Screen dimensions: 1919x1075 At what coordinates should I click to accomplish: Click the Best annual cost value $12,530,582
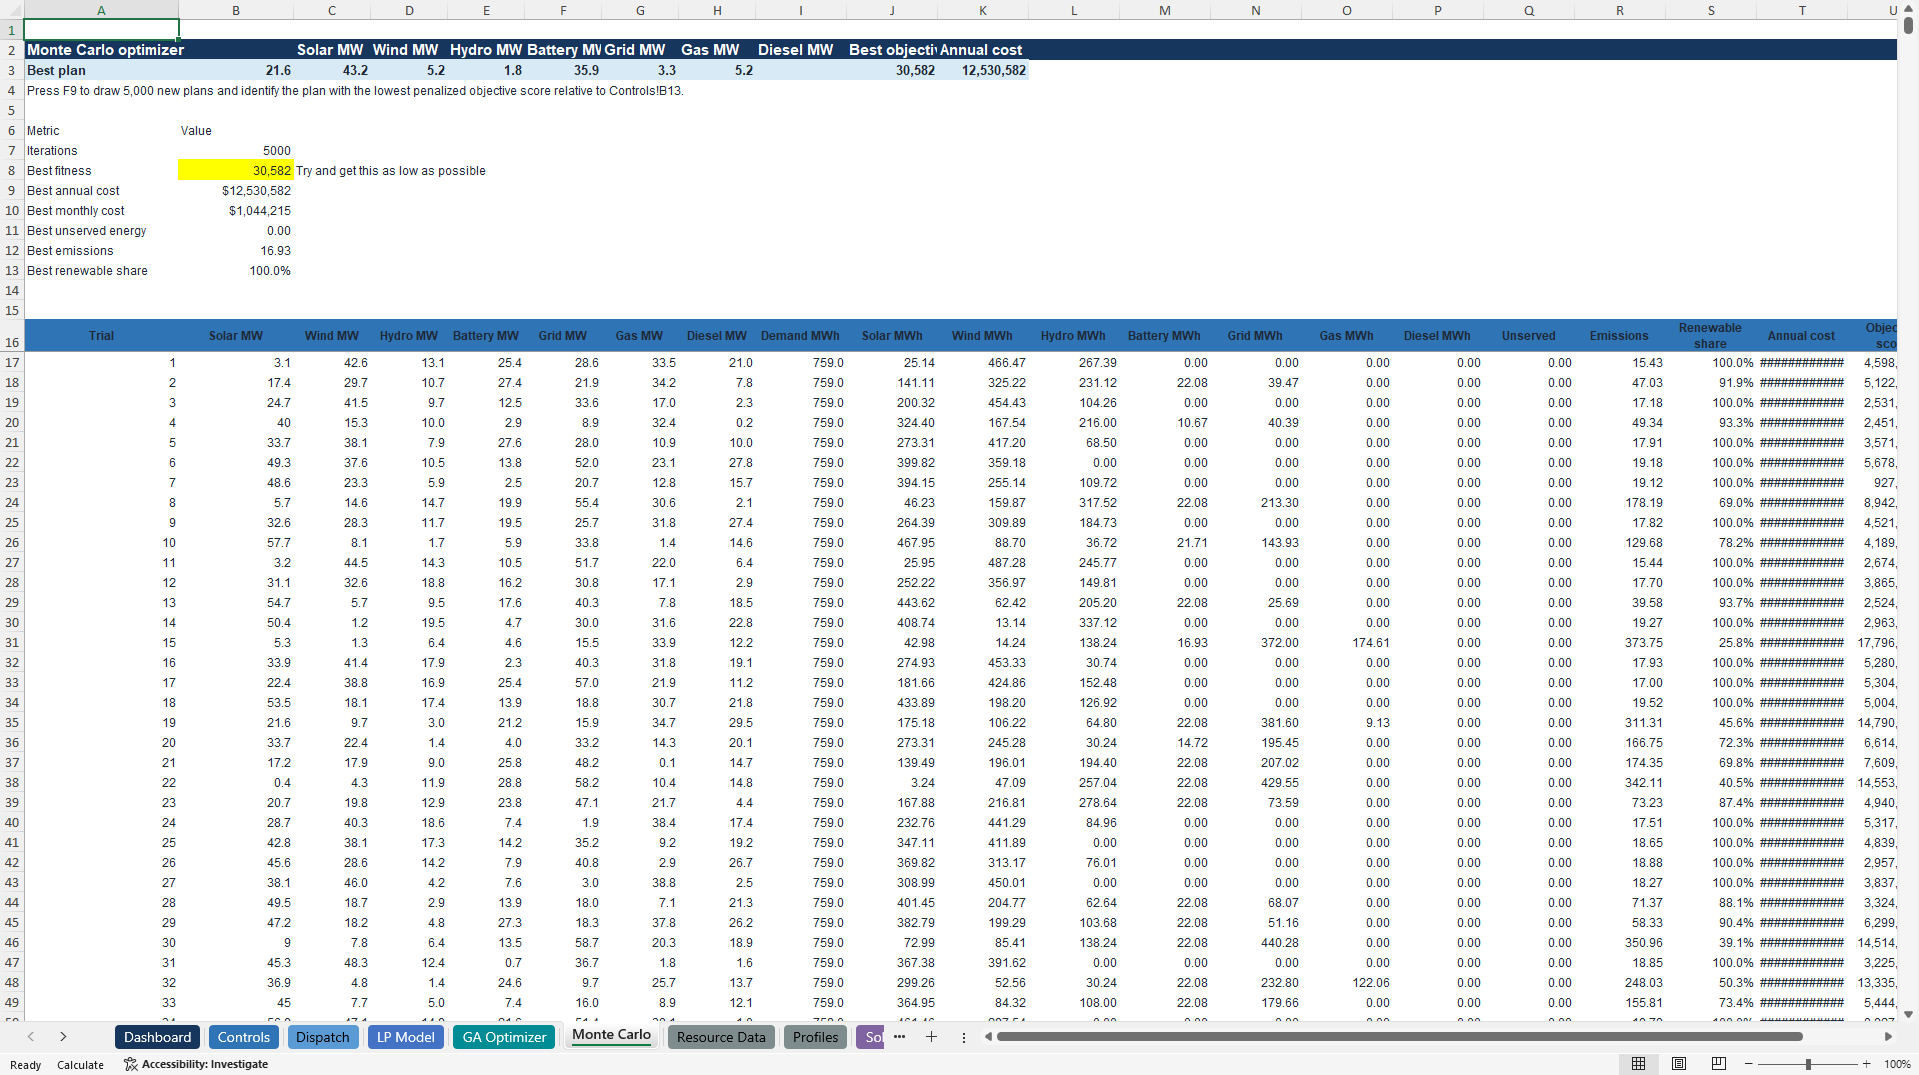tap(236, 191)
